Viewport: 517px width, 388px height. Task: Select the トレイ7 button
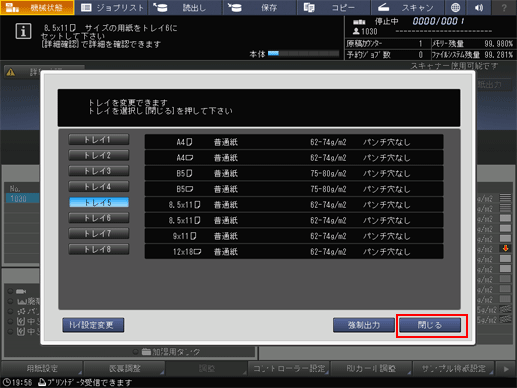99,233
